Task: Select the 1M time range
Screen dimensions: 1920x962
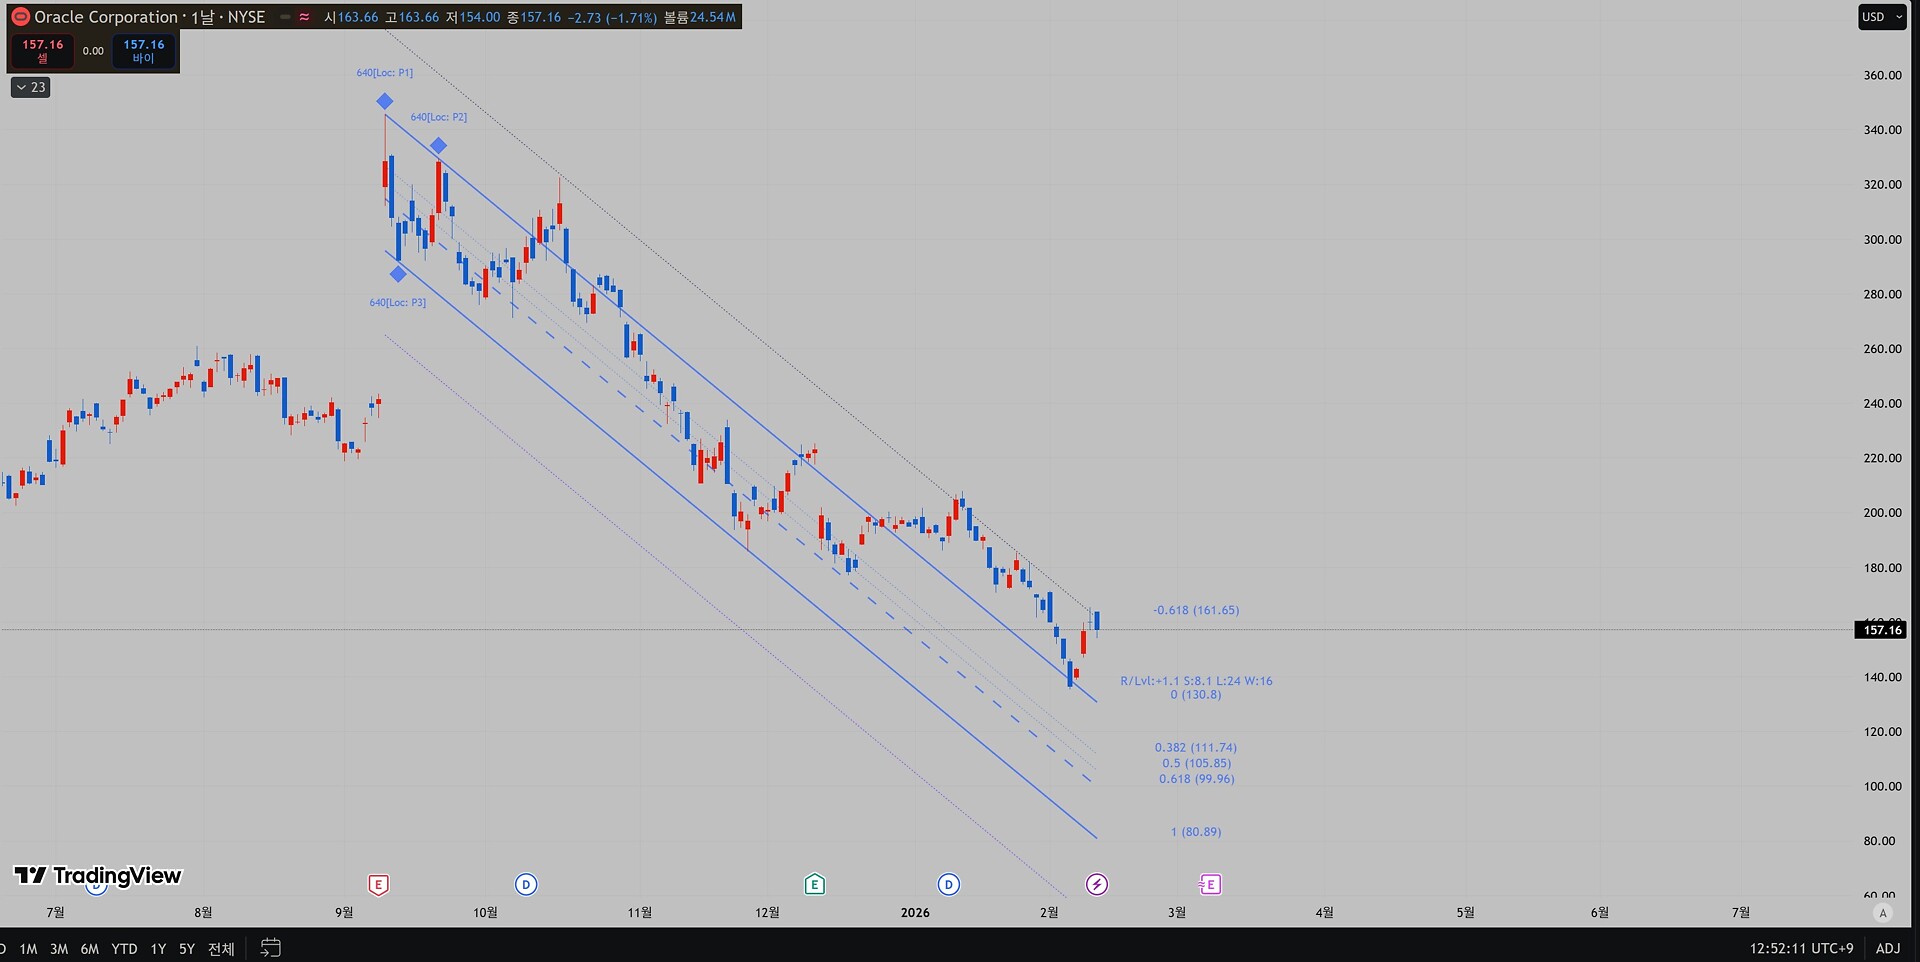Action: [x=28, y=949]
